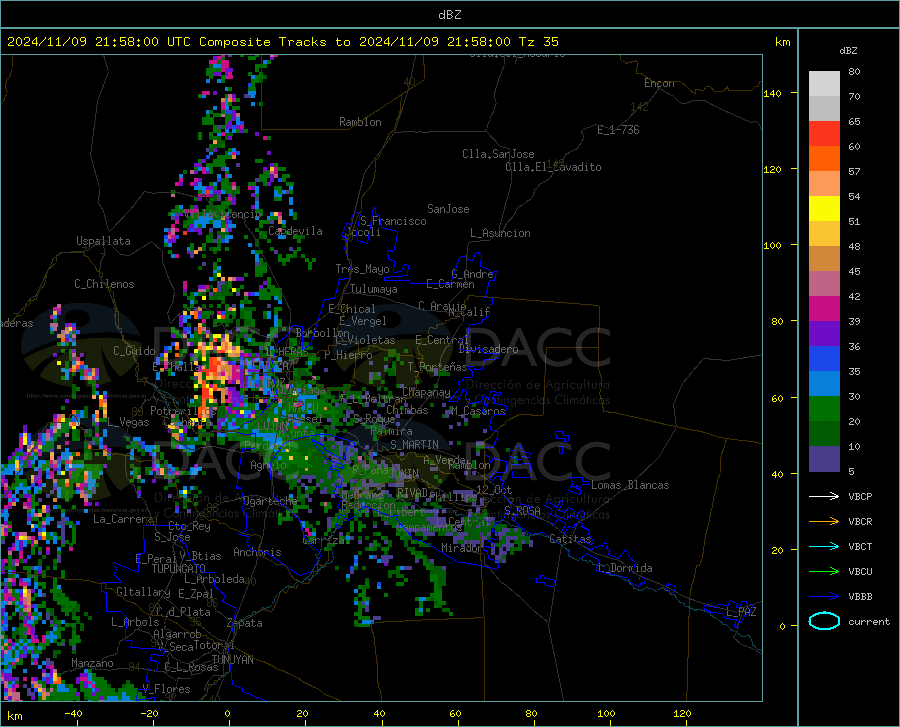
Task: Click the Capdevila map label
Action: click(295, 231)
